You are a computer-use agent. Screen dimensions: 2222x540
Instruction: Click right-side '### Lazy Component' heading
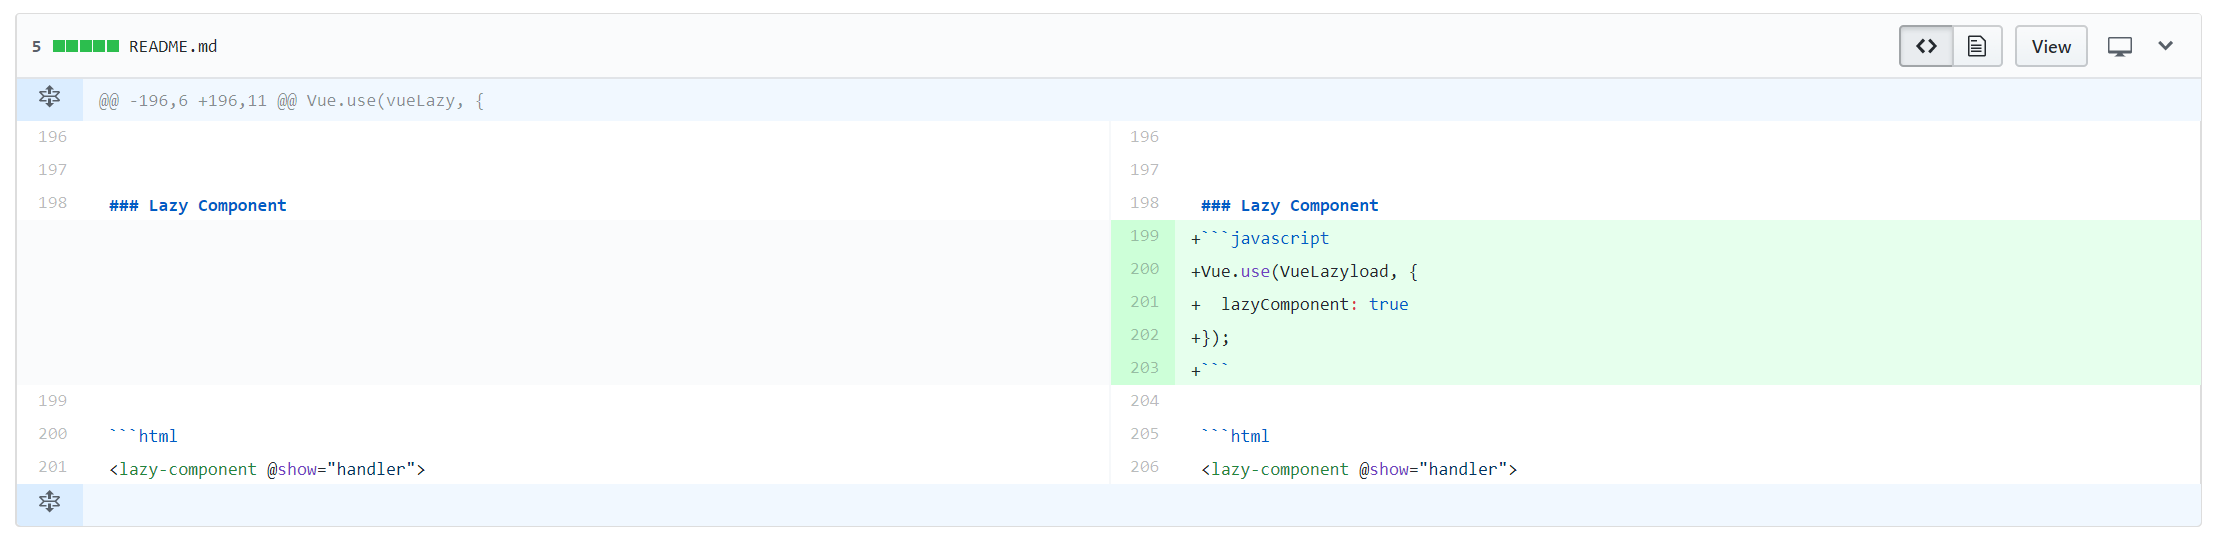coord(1290,205)
